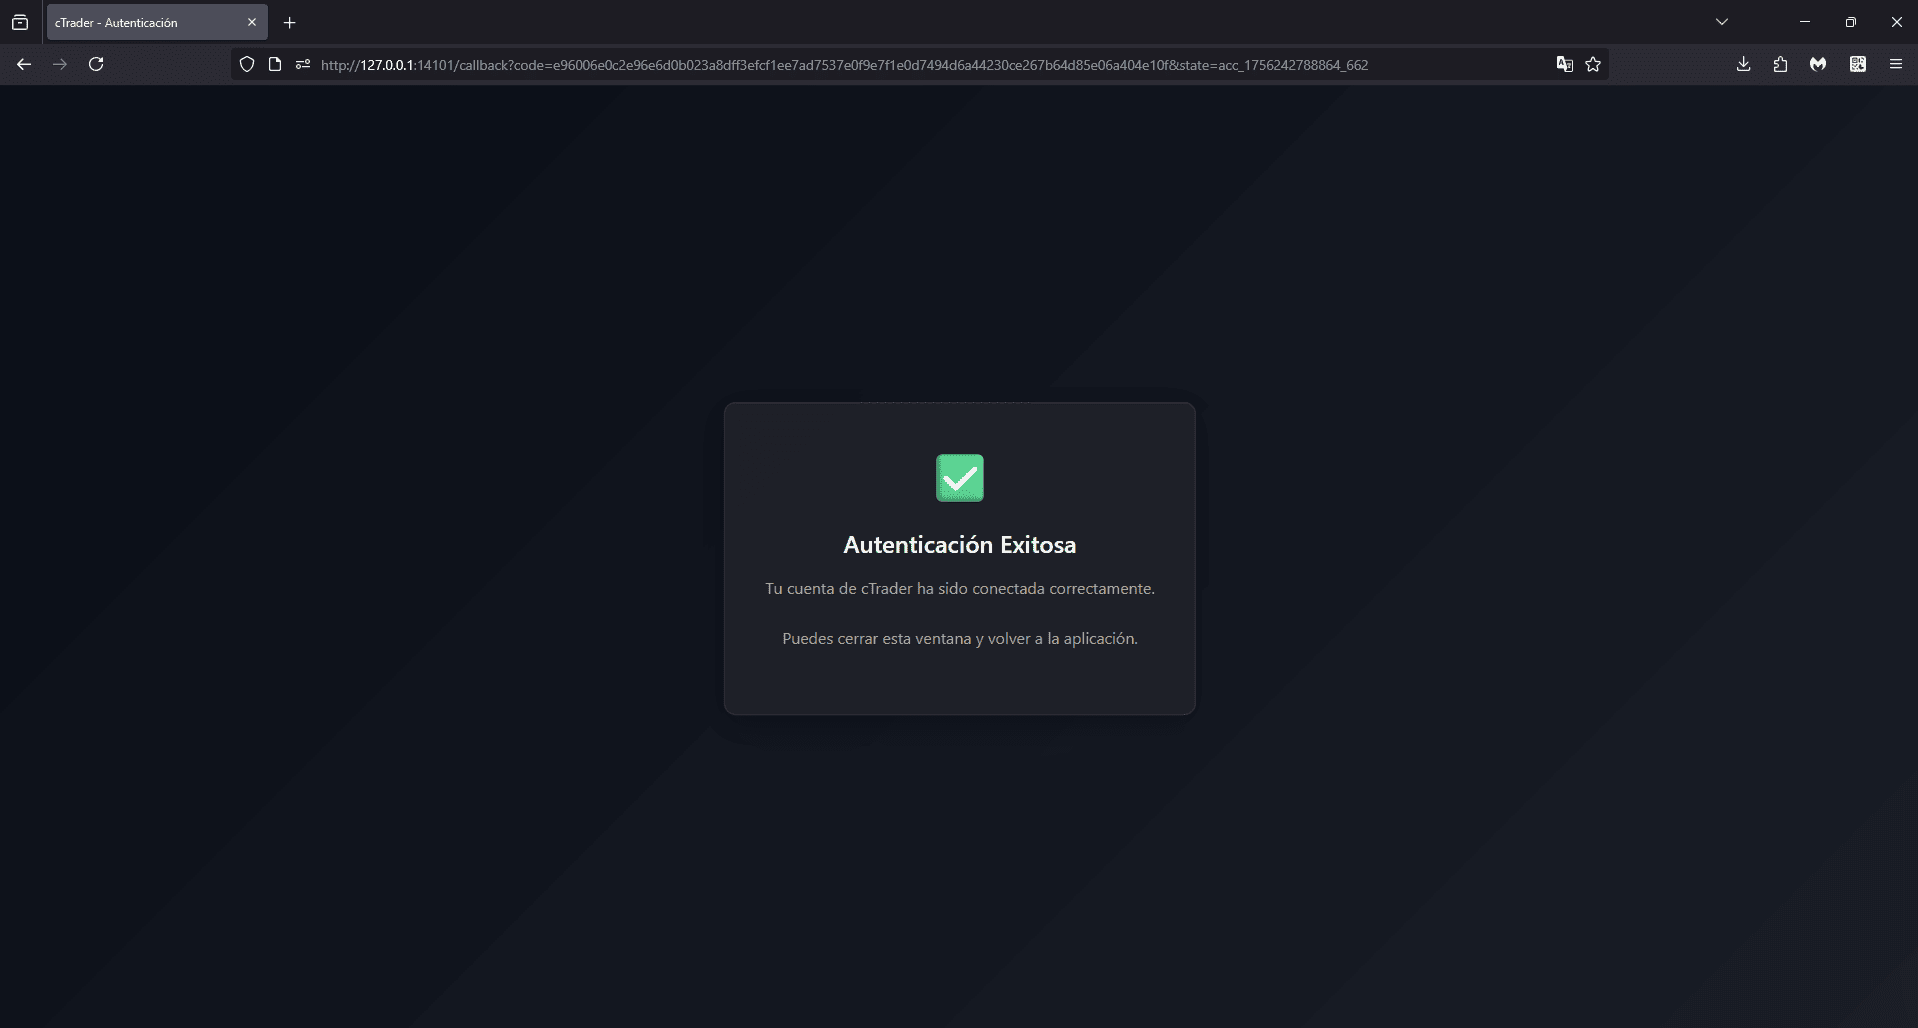Open a new tab with plus button

tap(290, 22)
